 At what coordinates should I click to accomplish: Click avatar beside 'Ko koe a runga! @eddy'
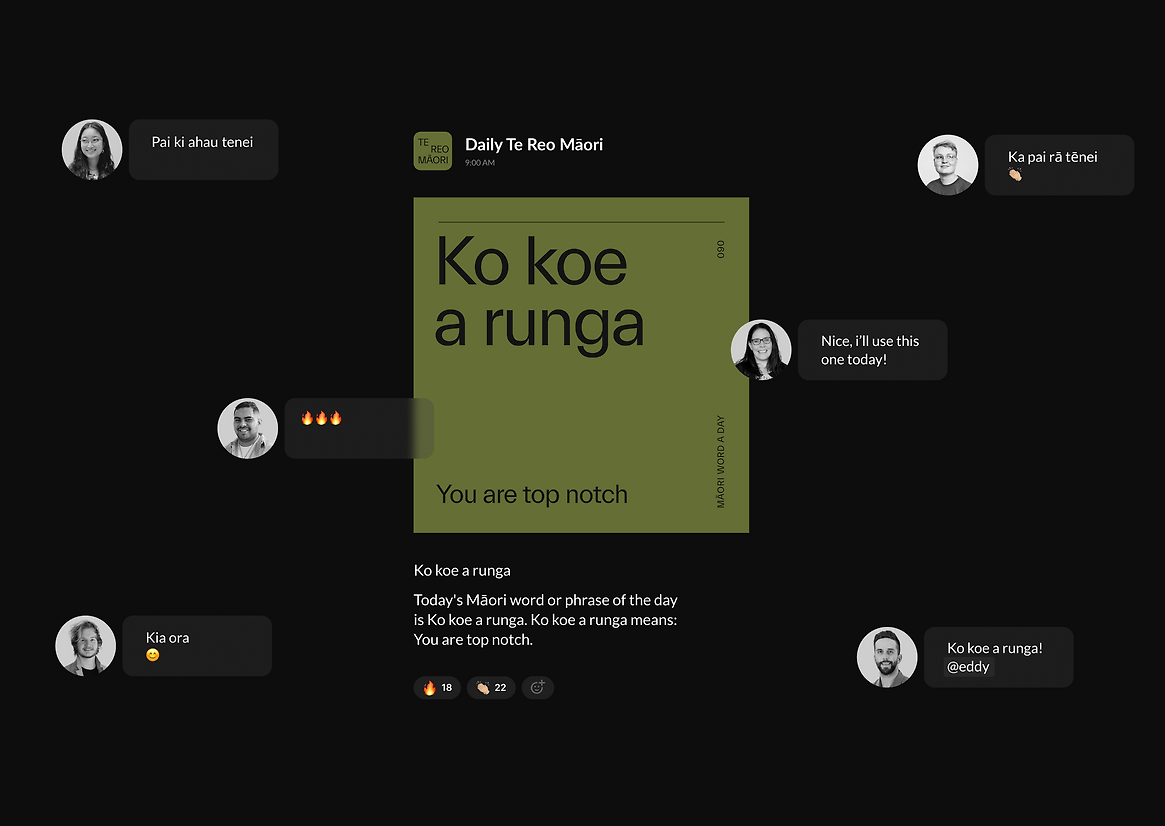point(887,657)
